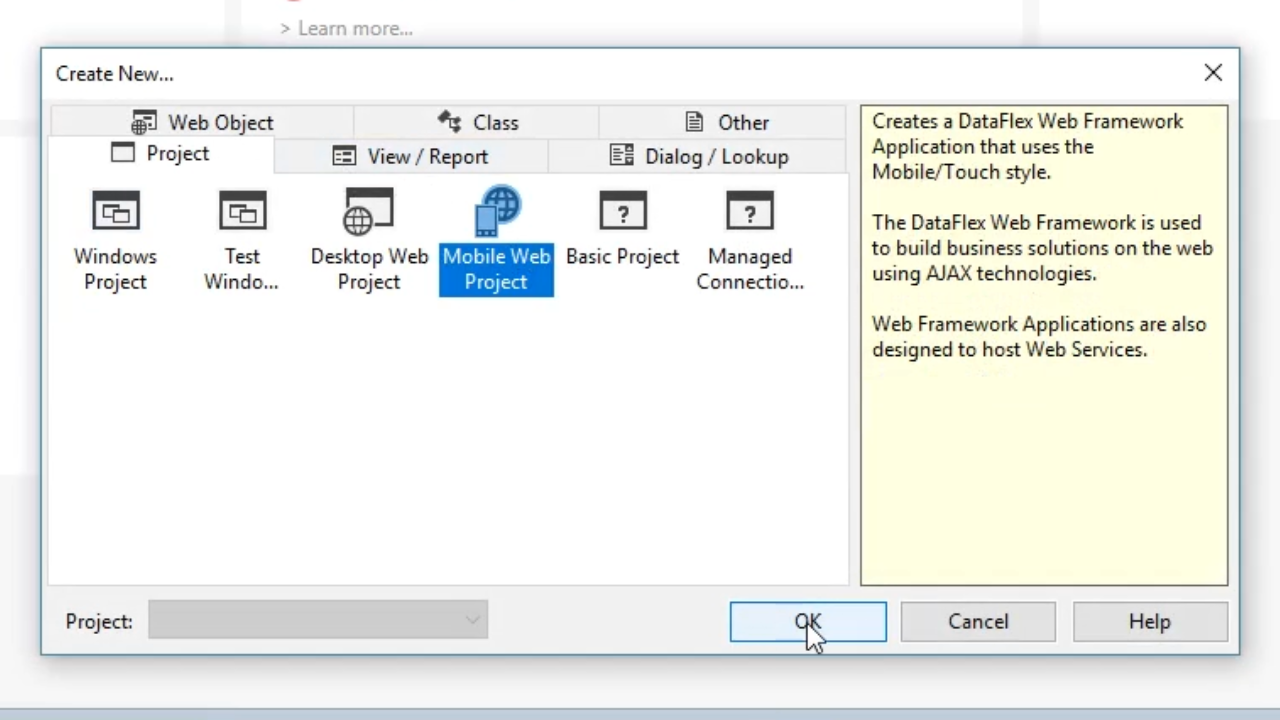The height and width of the screenshot is (720, 1280).
Task: Select the Project tab
Action: coord(161,154)
